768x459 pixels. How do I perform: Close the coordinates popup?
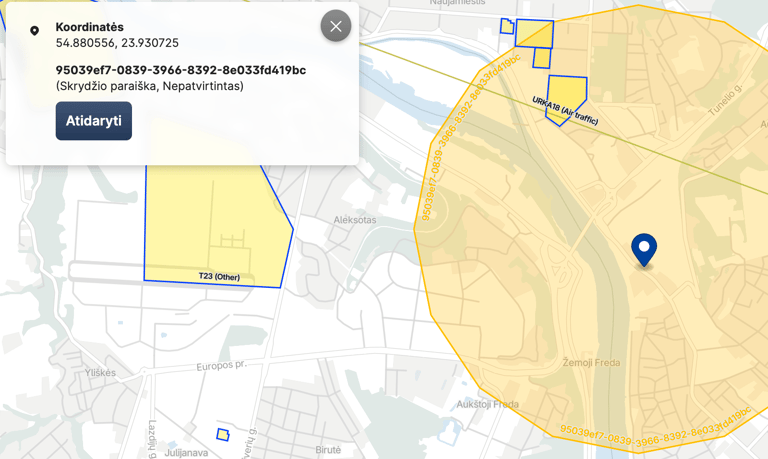(336, 26)
